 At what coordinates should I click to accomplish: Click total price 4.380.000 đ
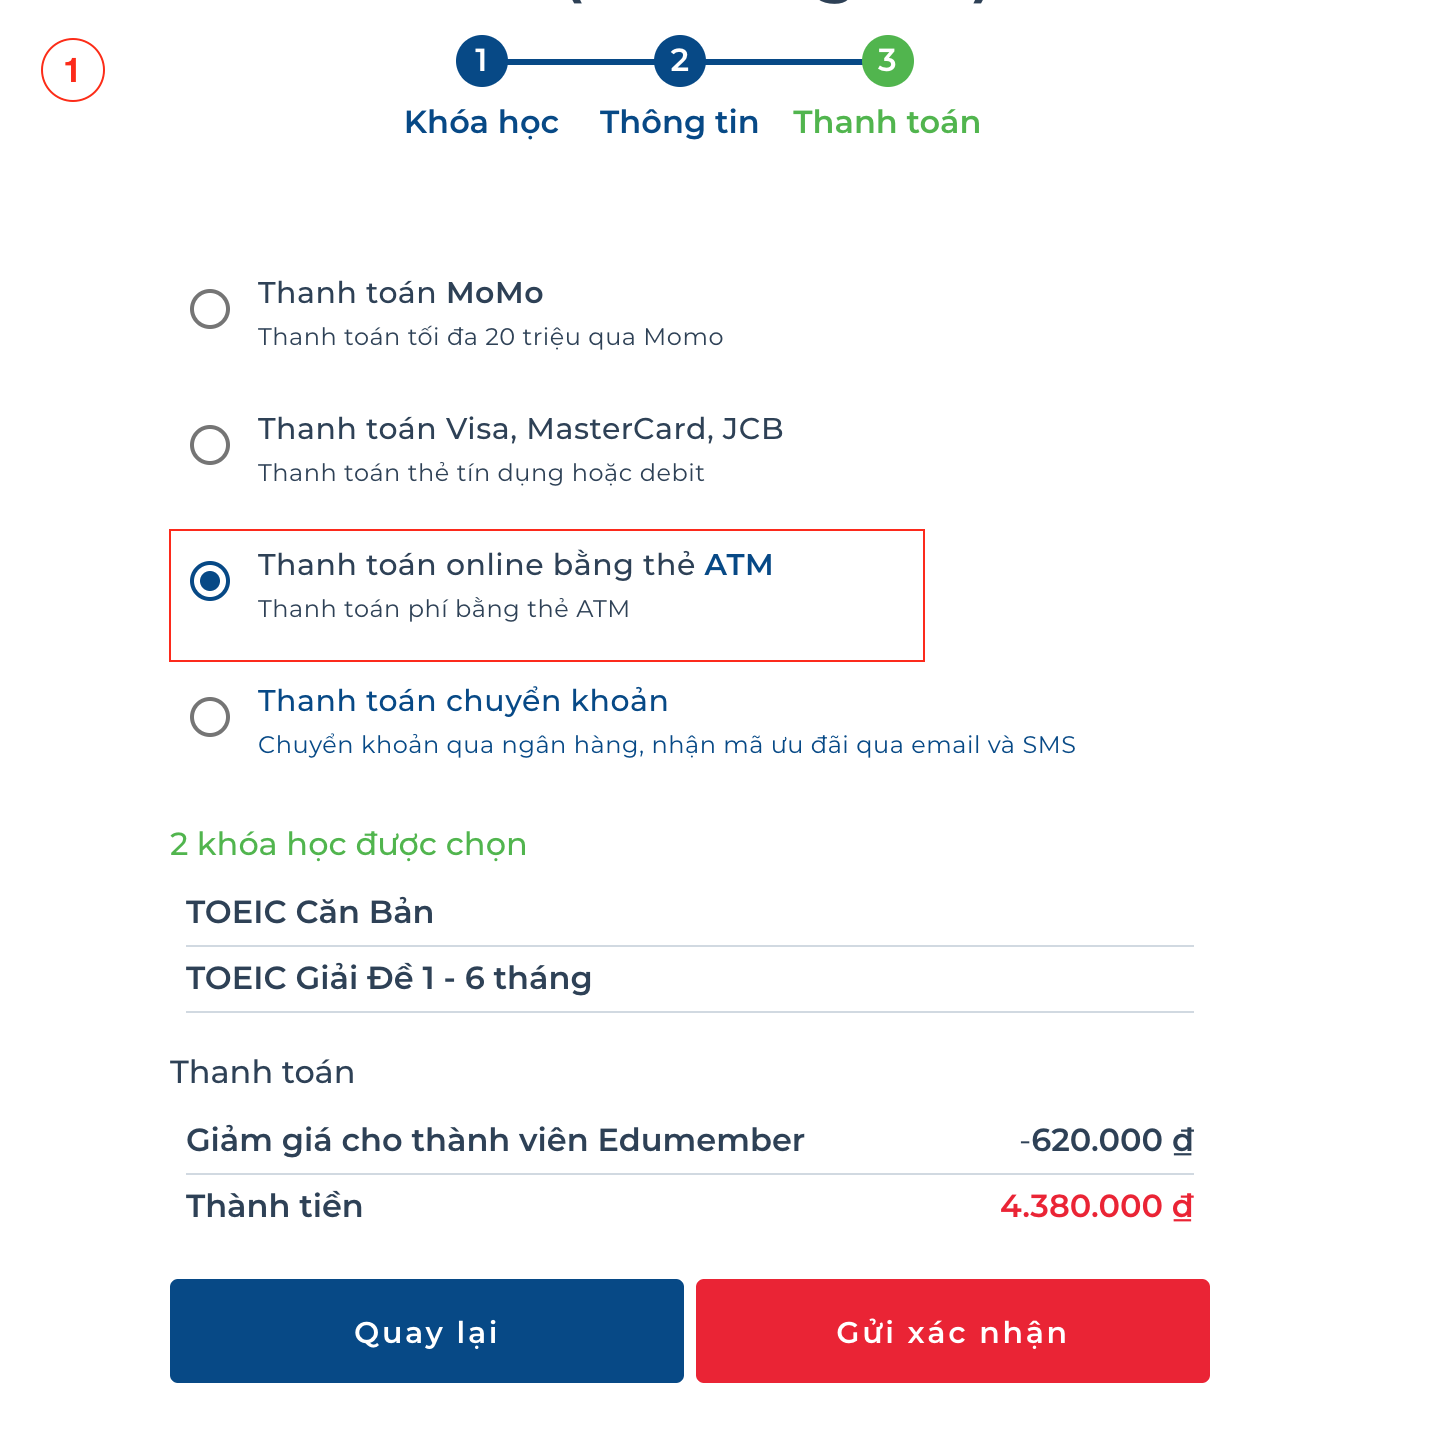tap(1096, 1206)
